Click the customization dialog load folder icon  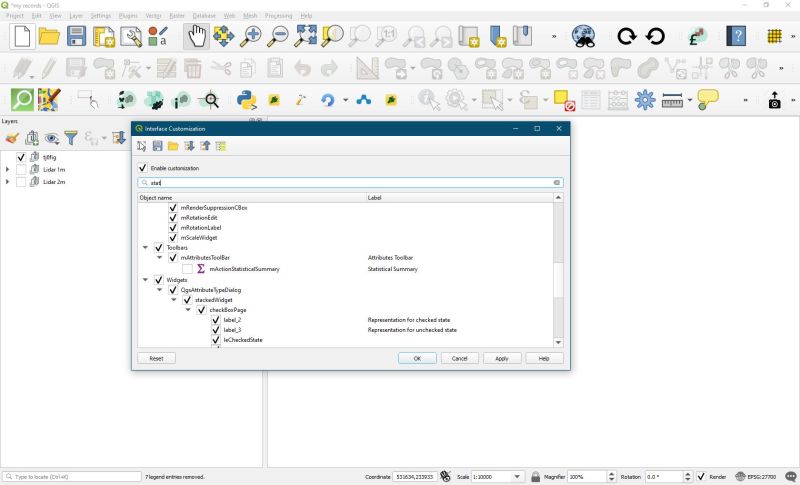(173, 146)
